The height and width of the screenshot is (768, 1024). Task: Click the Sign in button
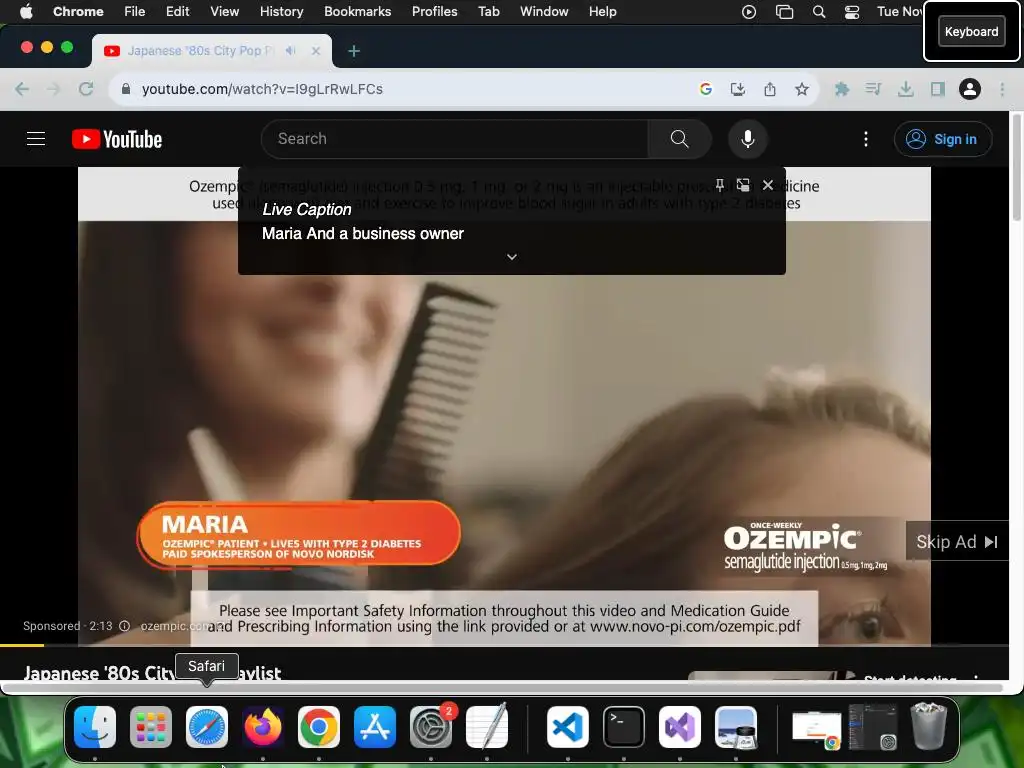pyautogui.click(x=942, y=139)
